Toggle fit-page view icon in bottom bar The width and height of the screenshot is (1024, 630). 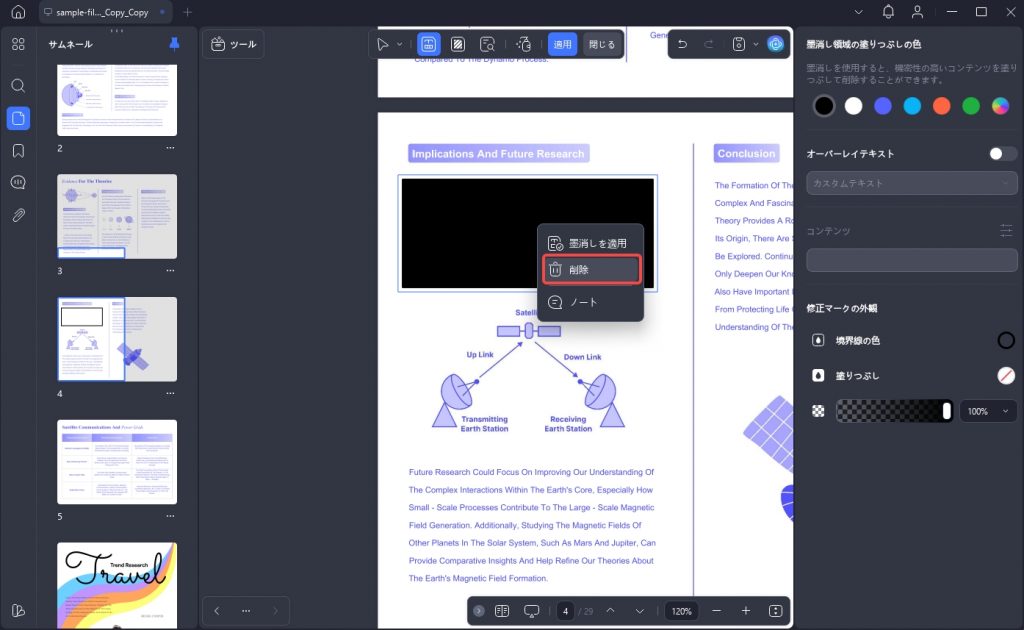(775, 611)
